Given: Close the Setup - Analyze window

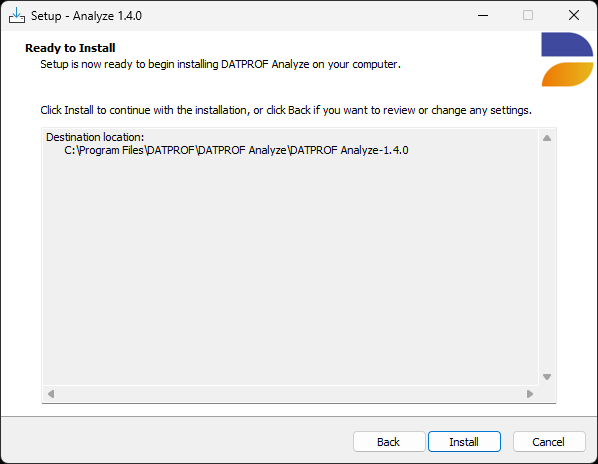Looking at the screenshot, I should point(574,16).
